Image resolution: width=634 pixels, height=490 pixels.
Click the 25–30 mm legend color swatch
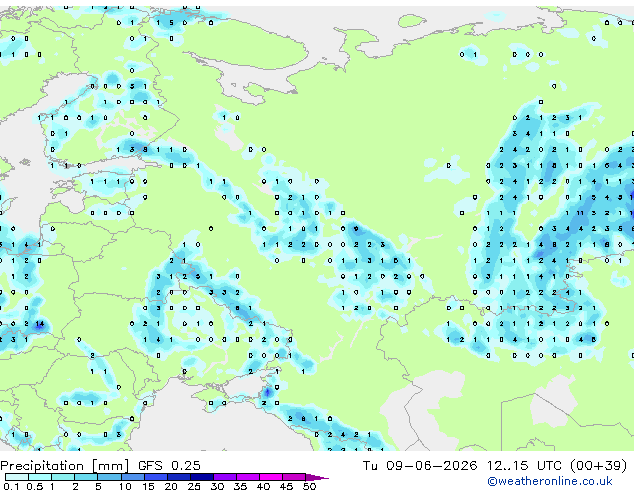[x=202, y=477]
